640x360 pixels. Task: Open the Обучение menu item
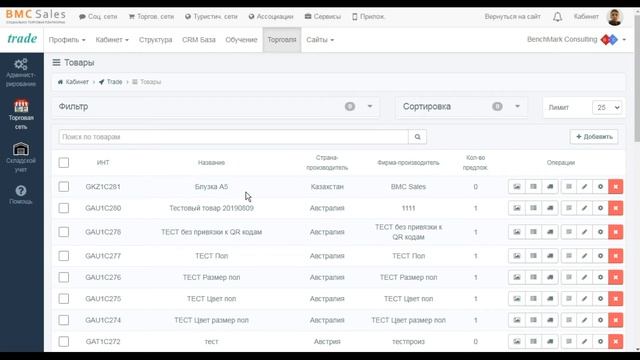241,40
